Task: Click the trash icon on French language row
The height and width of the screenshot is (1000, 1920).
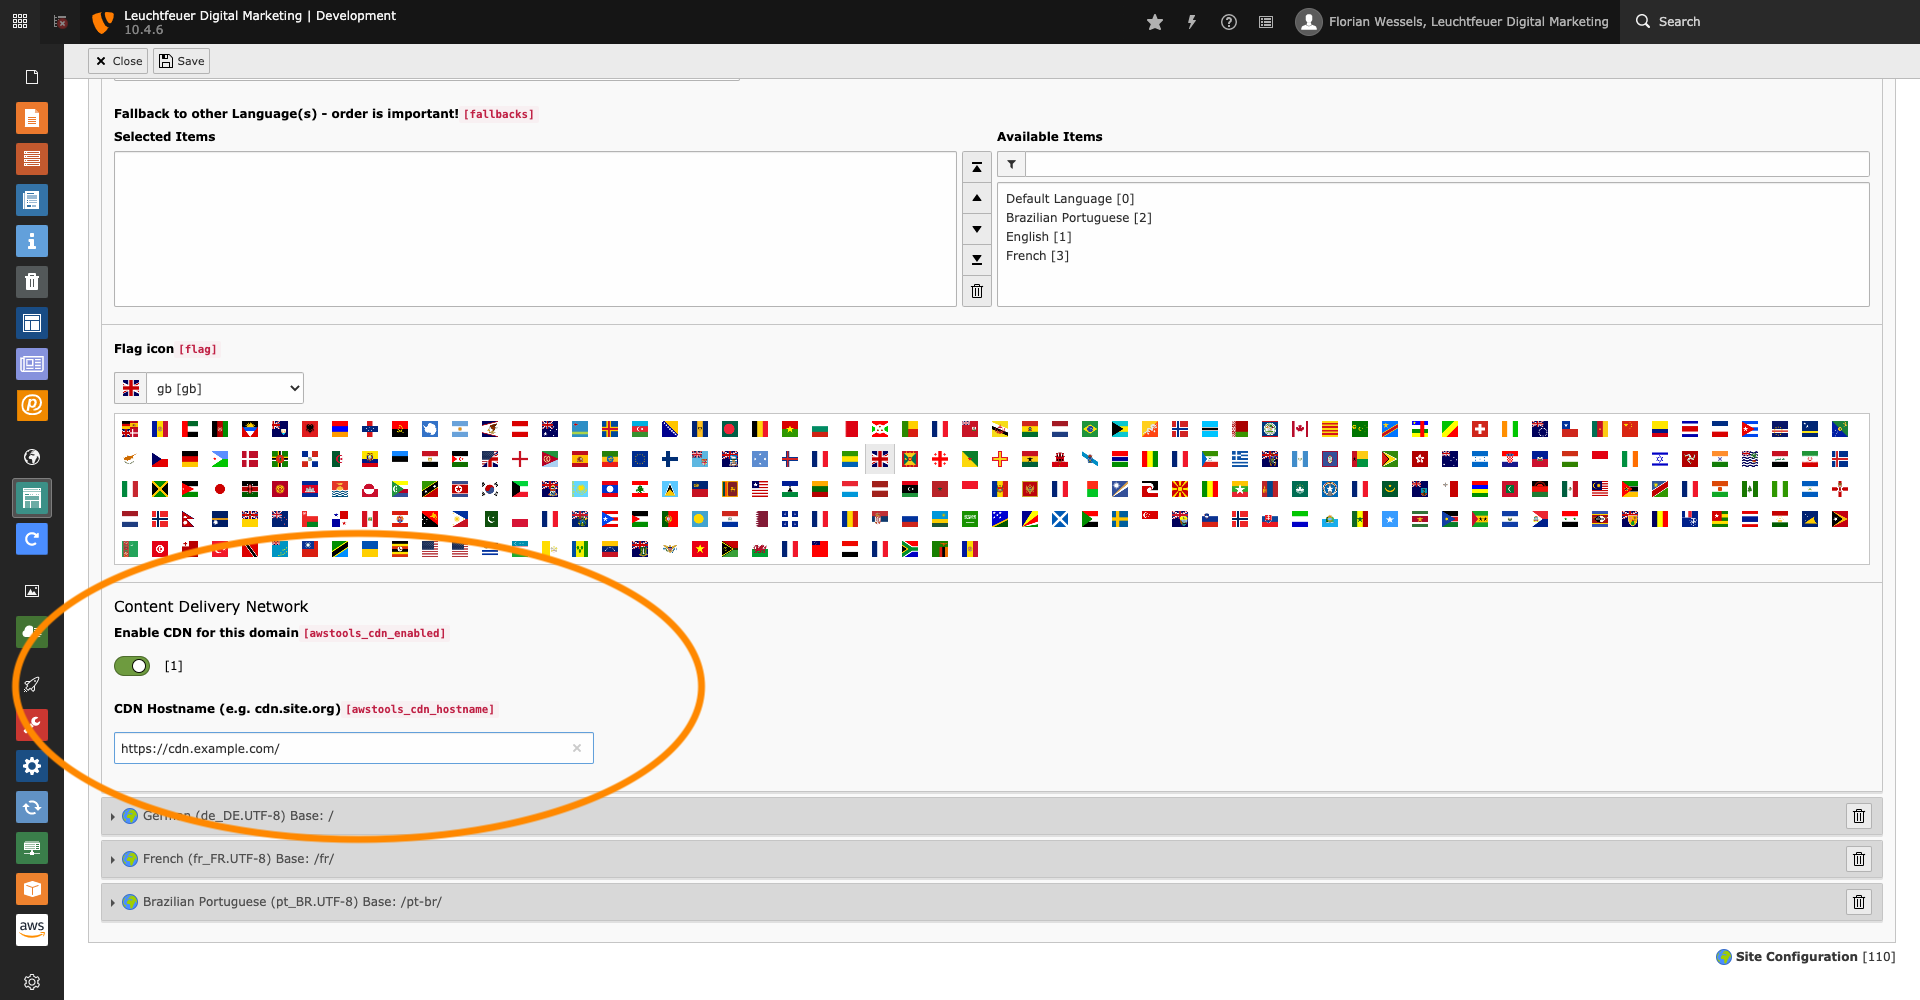Action: tap(1859, 858)
